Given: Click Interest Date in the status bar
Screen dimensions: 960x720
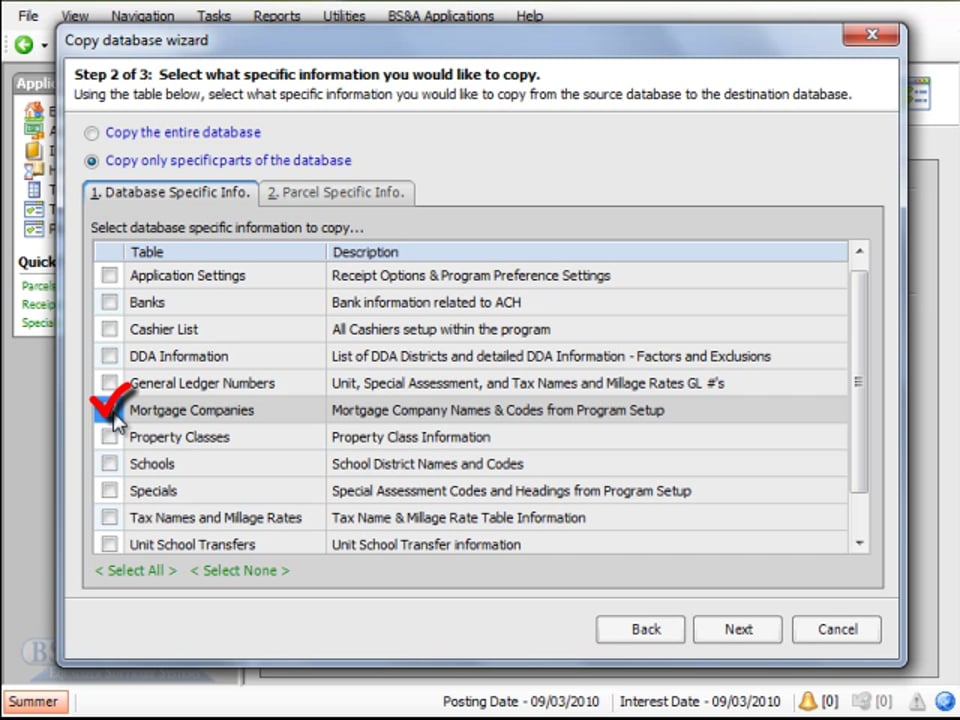Looking at the screenshot, I should 700,702.
